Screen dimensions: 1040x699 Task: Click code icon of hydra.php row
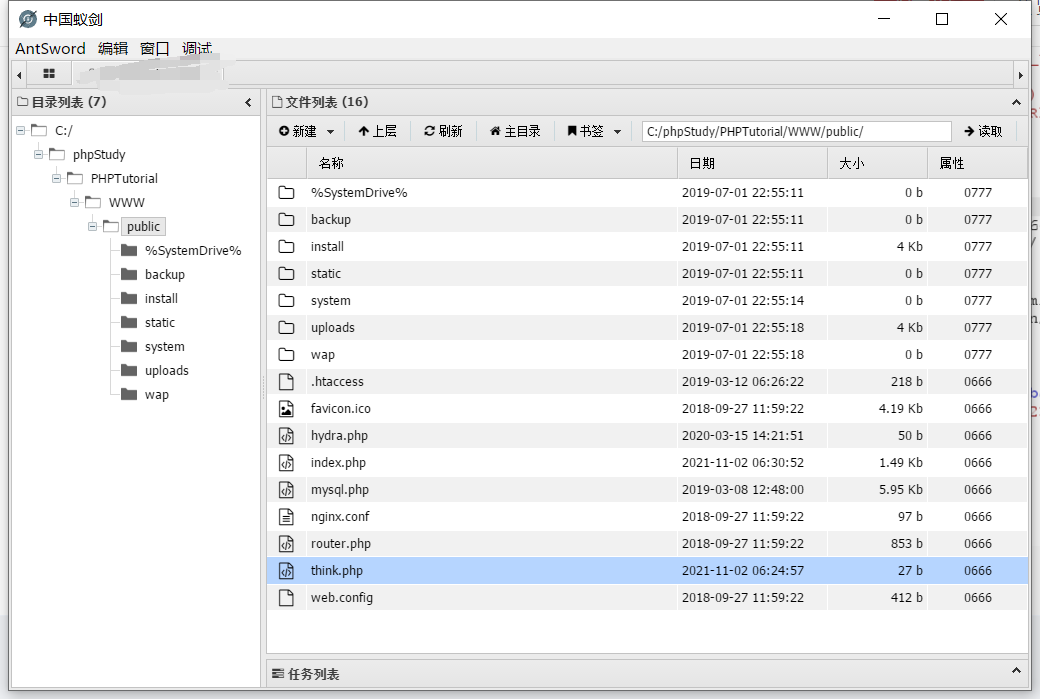(286, 436)
